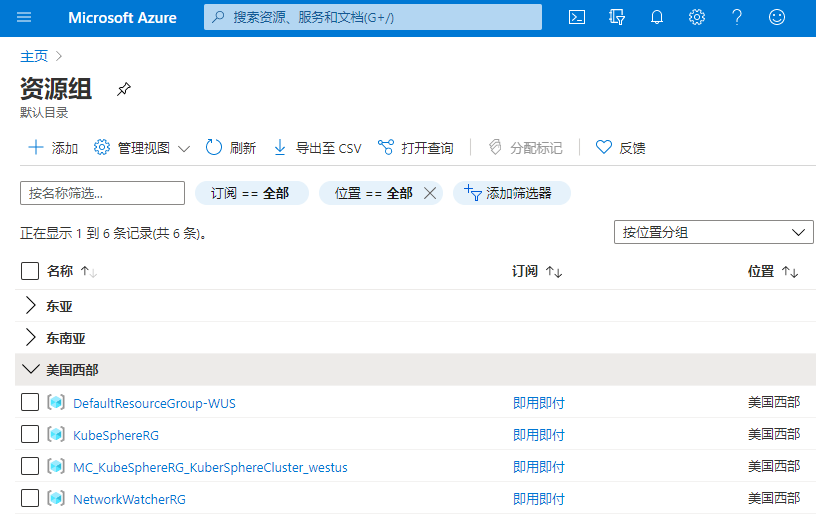Open directory and subscription filter icon
Screen dimensions: 816x528
point(617,18)
